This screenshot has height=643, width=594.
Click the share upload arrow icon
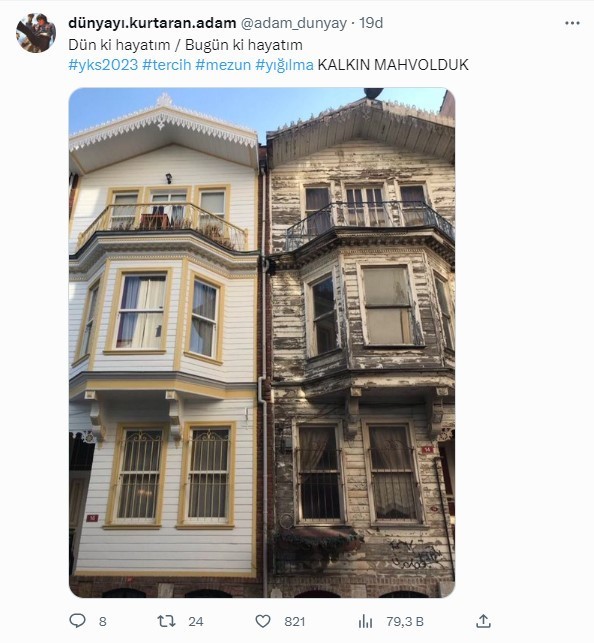click(483, 621)
